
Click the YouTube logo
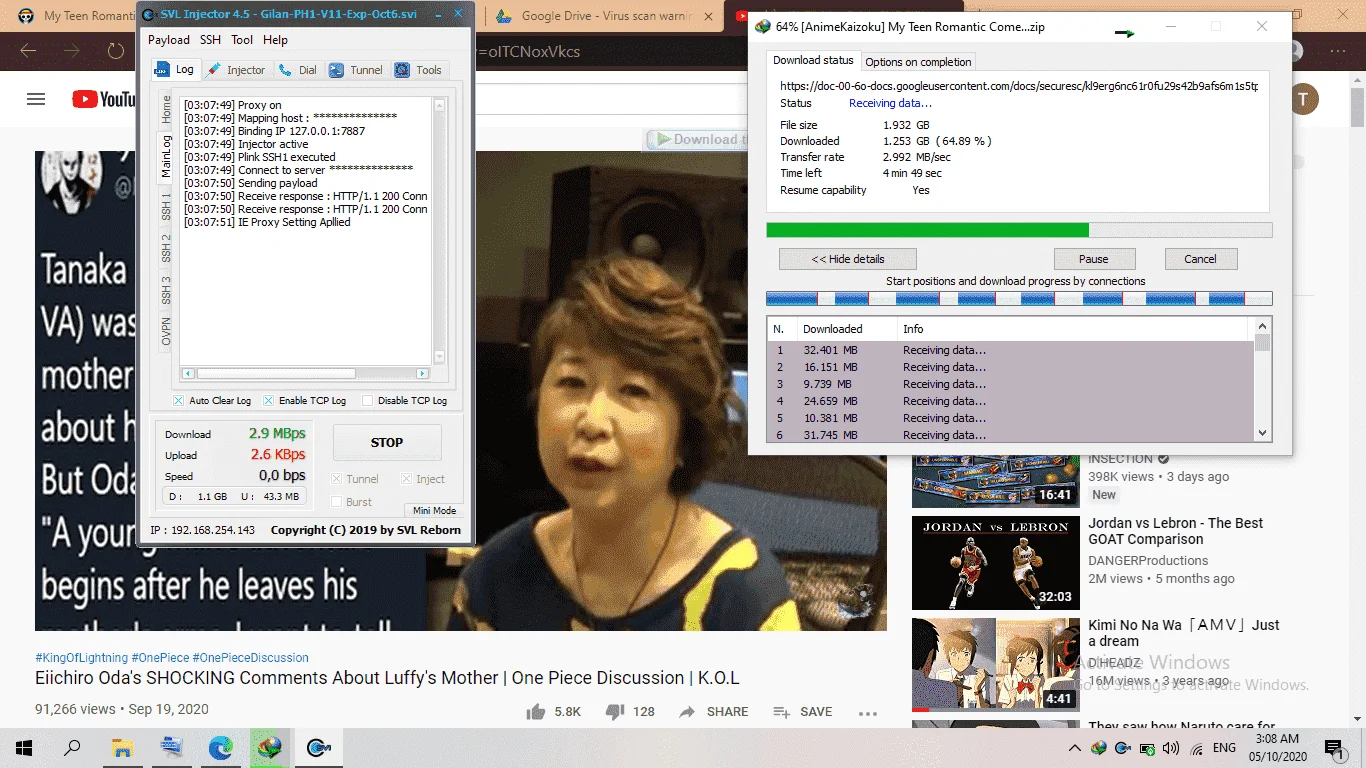tap(104, 99)
